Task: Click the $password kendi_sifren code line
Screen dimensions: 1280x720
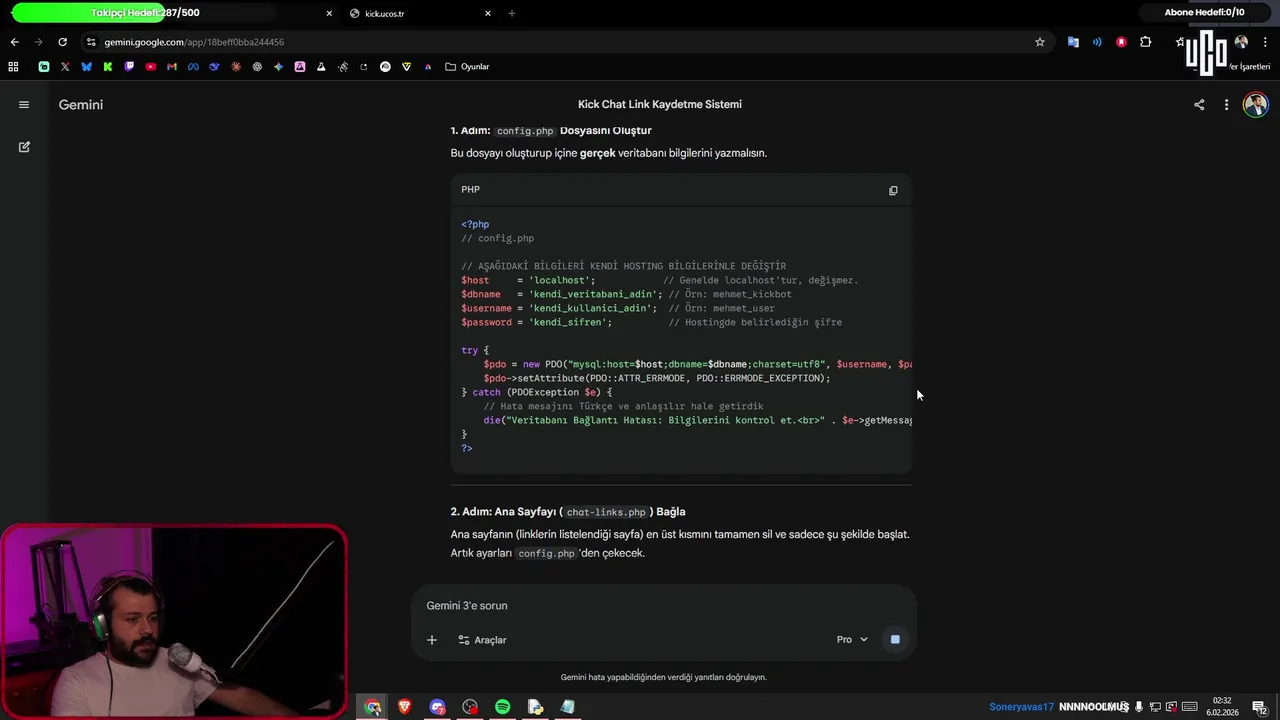Action: click(651, 322)
